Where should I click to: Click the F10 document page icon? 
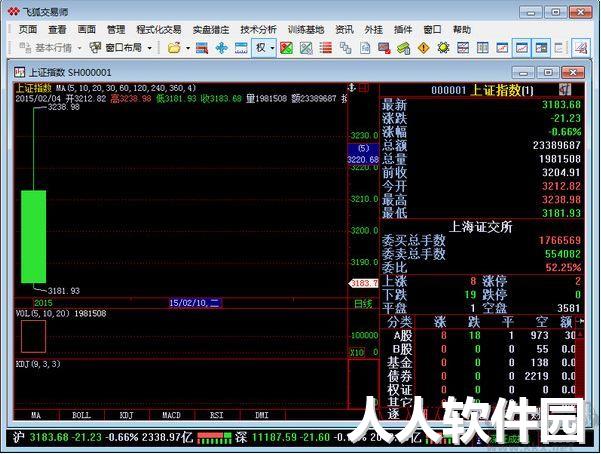tap(365, 48)
